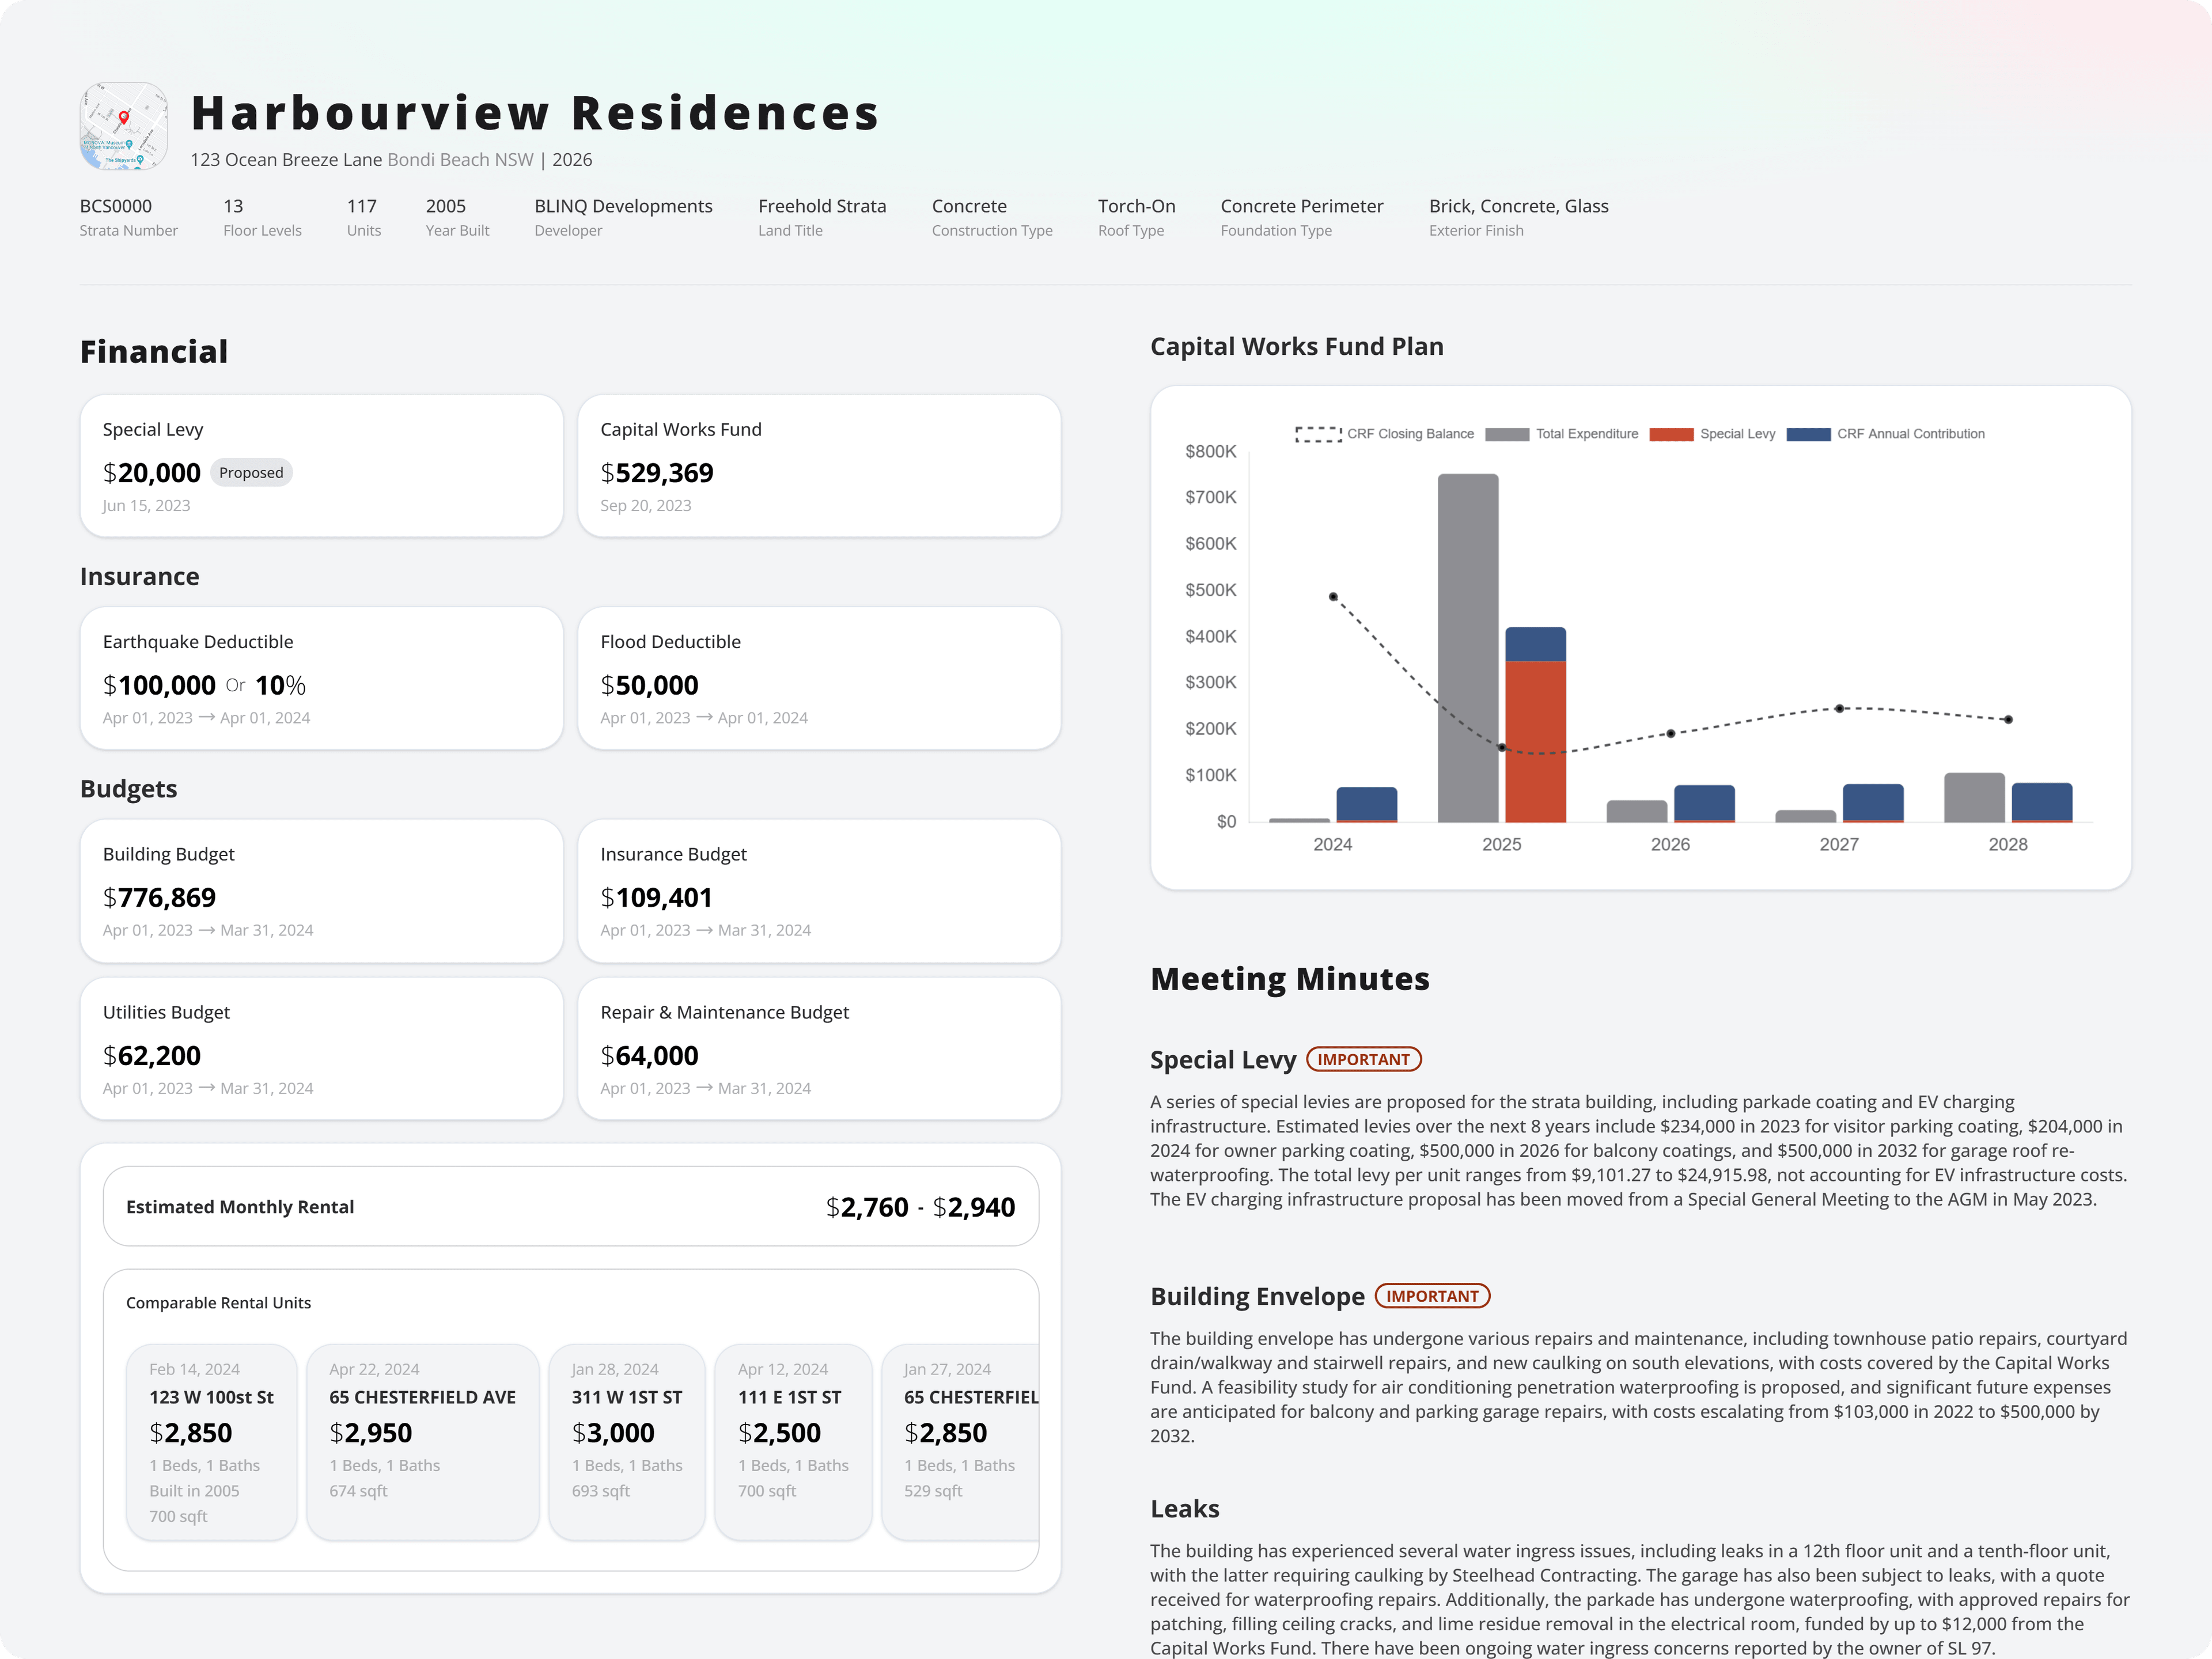Click the Torch-On roof type value
This screenshot has width=2212, height=1659.
(x=1137, y=206)
